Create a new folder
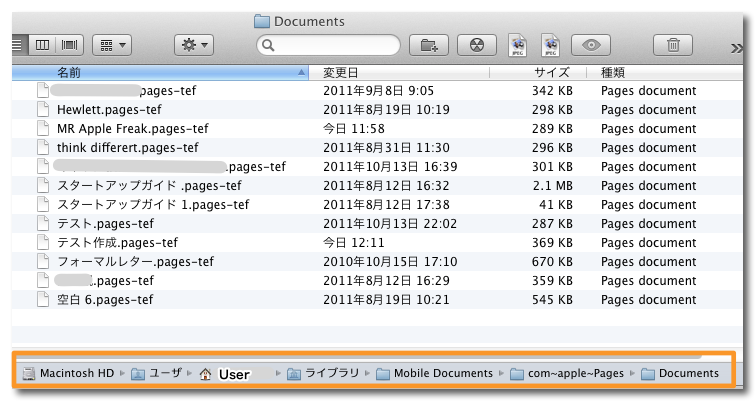 429,45
